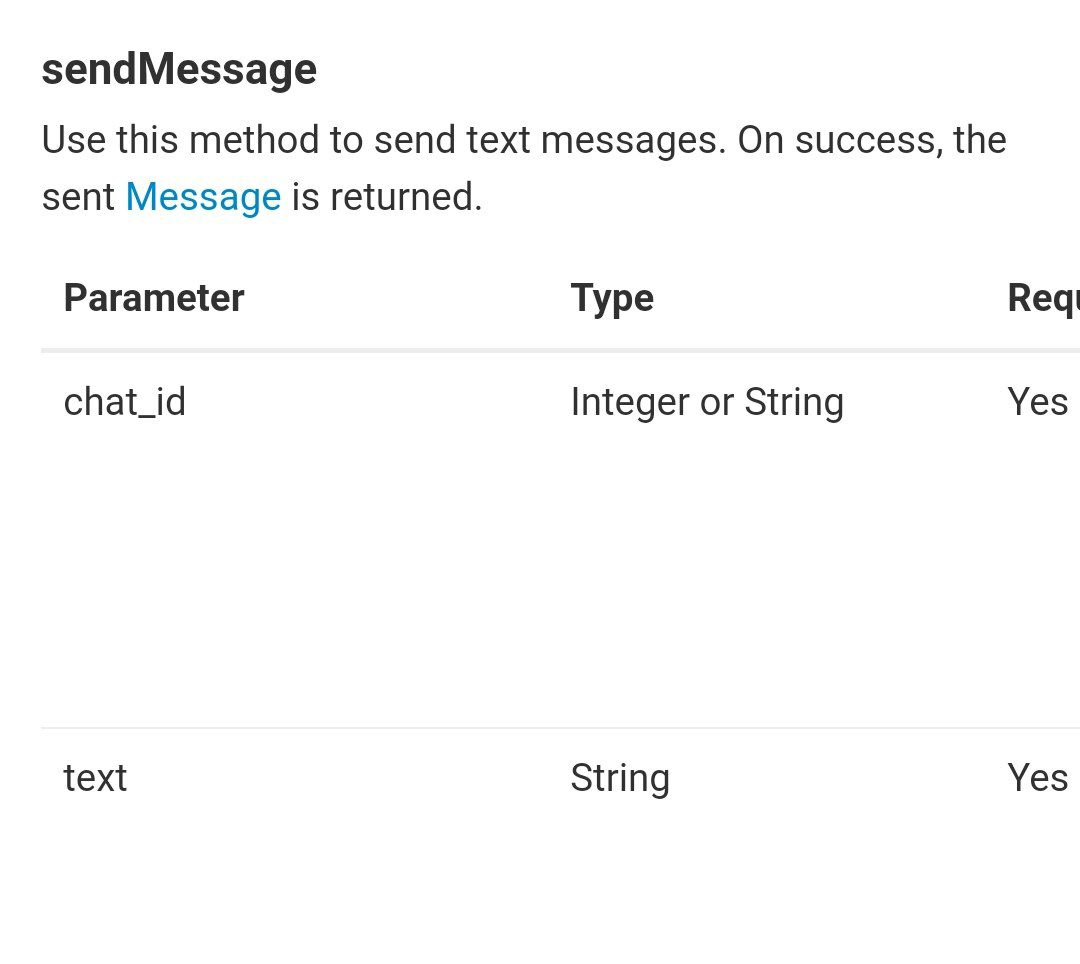Click the word 'String' after 'Integer or'

pos(794,402)
